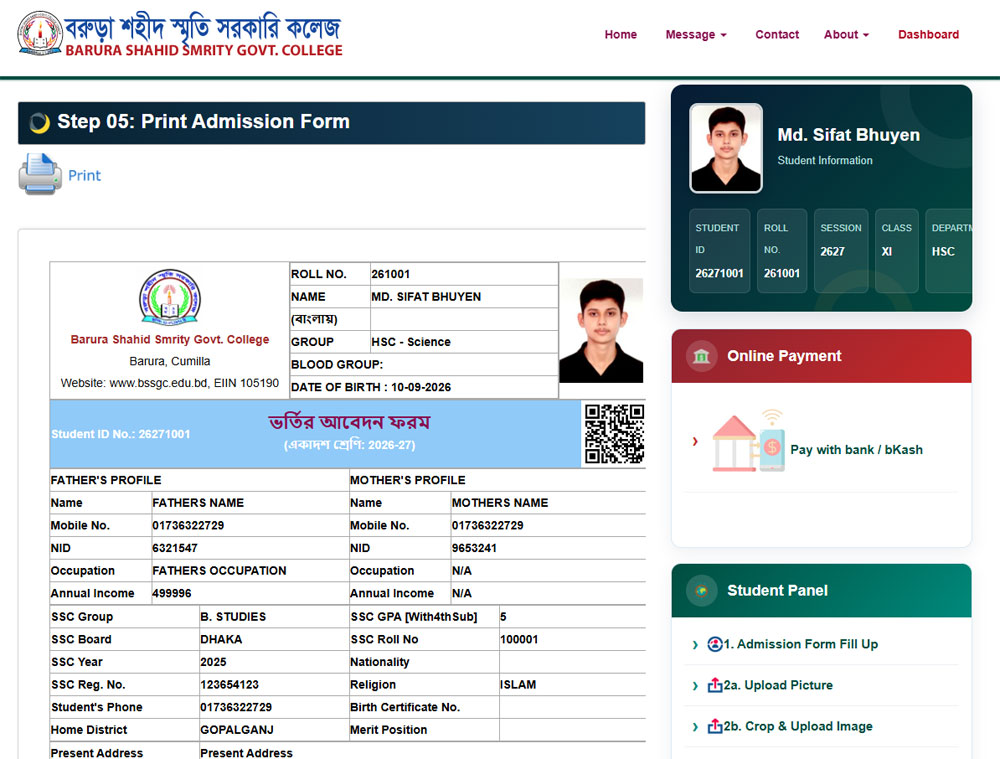Screen dimensions: 1000x759
Task: Click the Class XI card tile
Action: click(x=897, y=251)
